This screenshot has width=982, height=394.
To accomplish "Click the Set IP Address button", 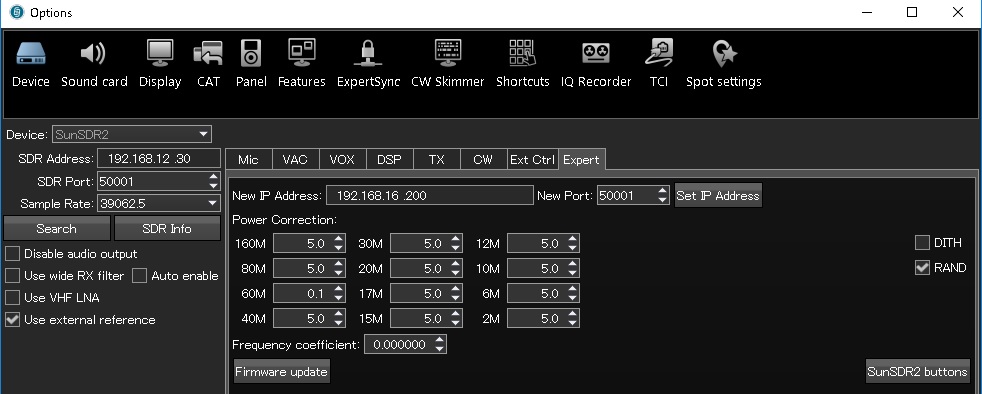I will [718, 195].
